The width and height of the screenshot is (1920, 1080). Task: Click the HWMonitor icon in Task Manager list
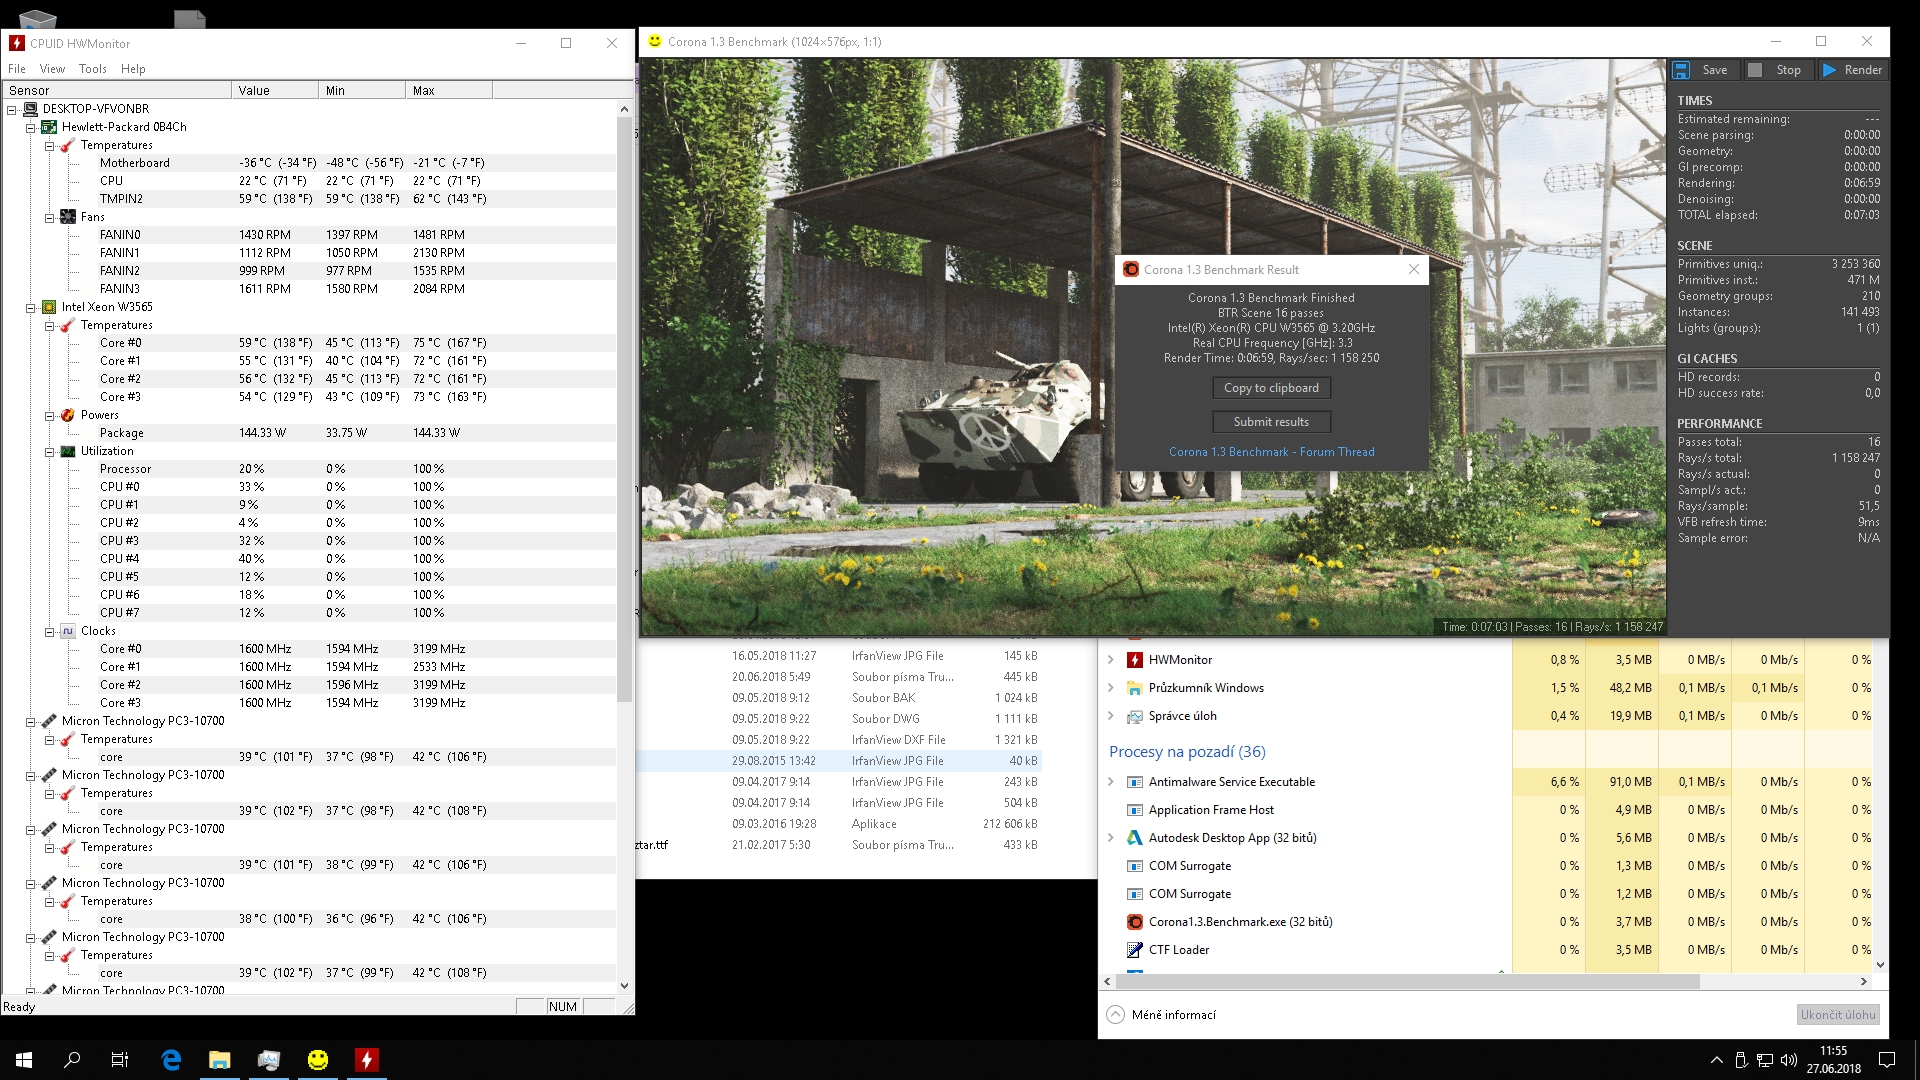coord(1135,660)
